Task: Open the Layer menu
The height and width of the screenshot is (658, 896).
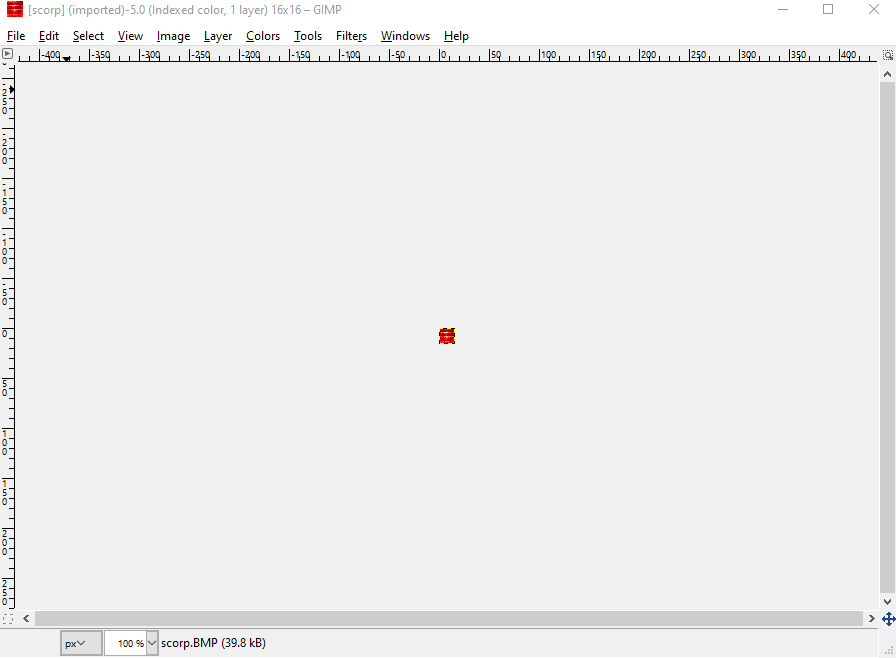Action: (x=218, y=36)
